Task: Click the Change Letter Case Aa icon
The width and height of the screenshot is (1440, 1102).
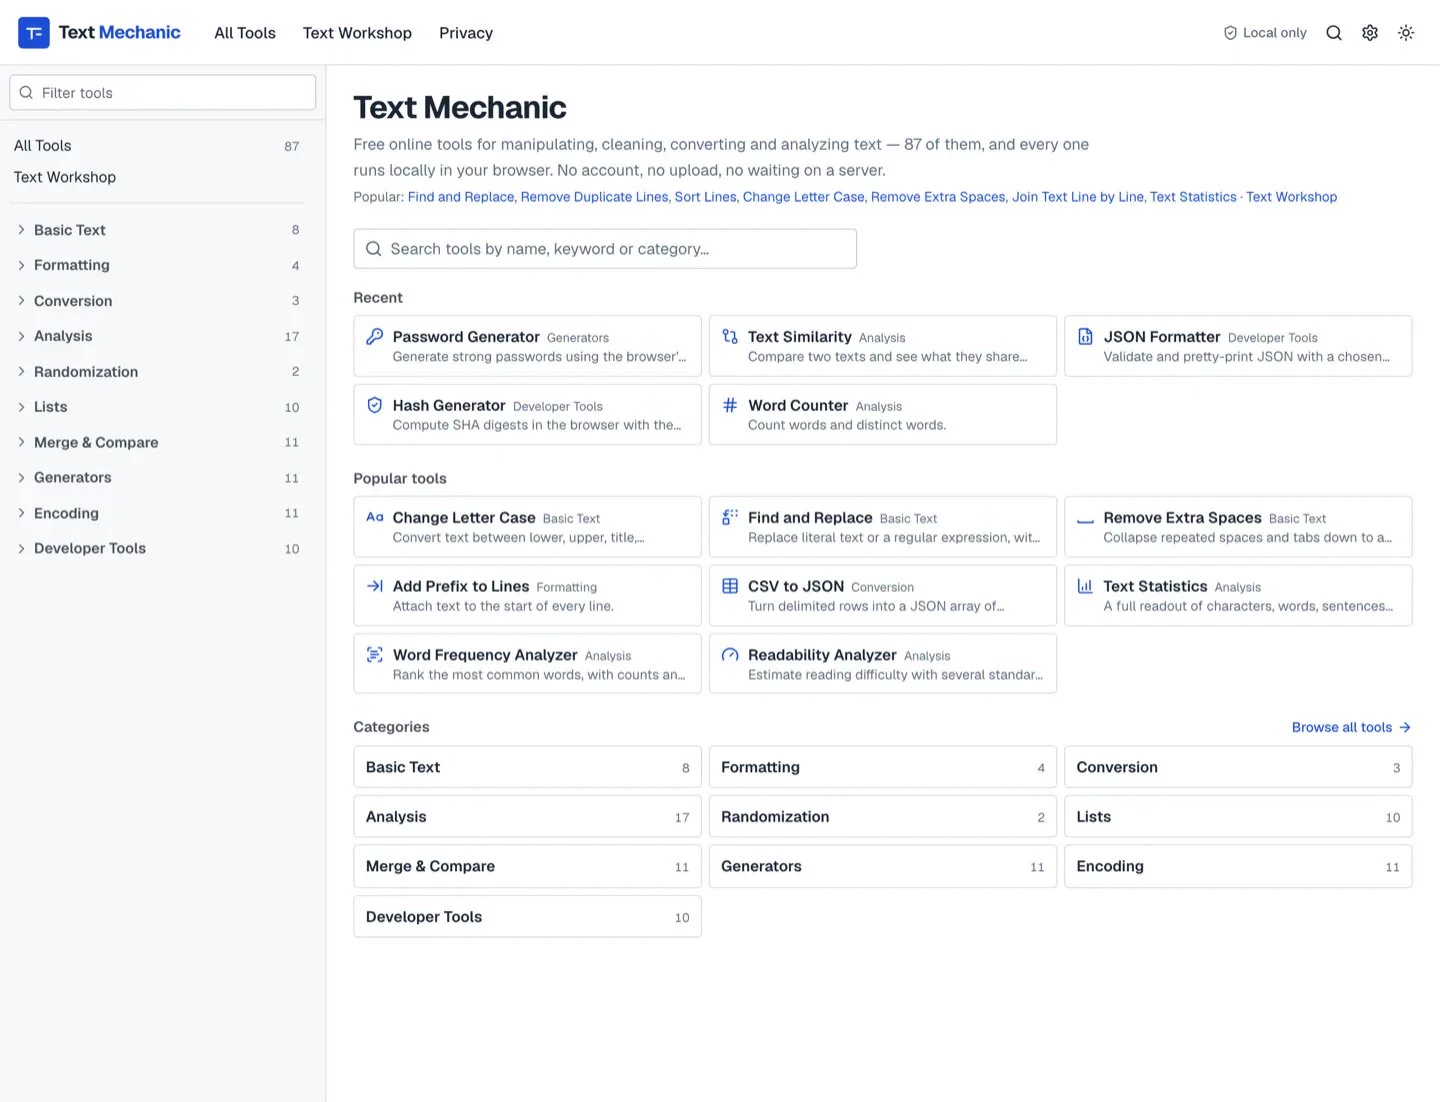Action: click(375, 517)
